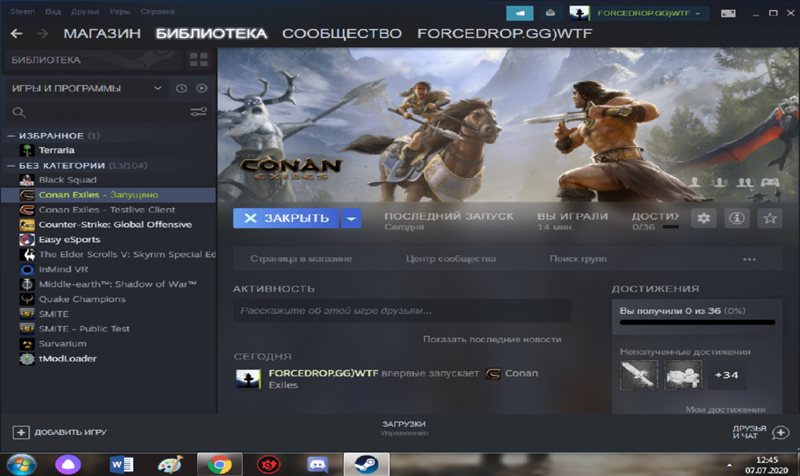Click the library search field
The width and height of the screenshot is (800, 476).
(107, 112)
